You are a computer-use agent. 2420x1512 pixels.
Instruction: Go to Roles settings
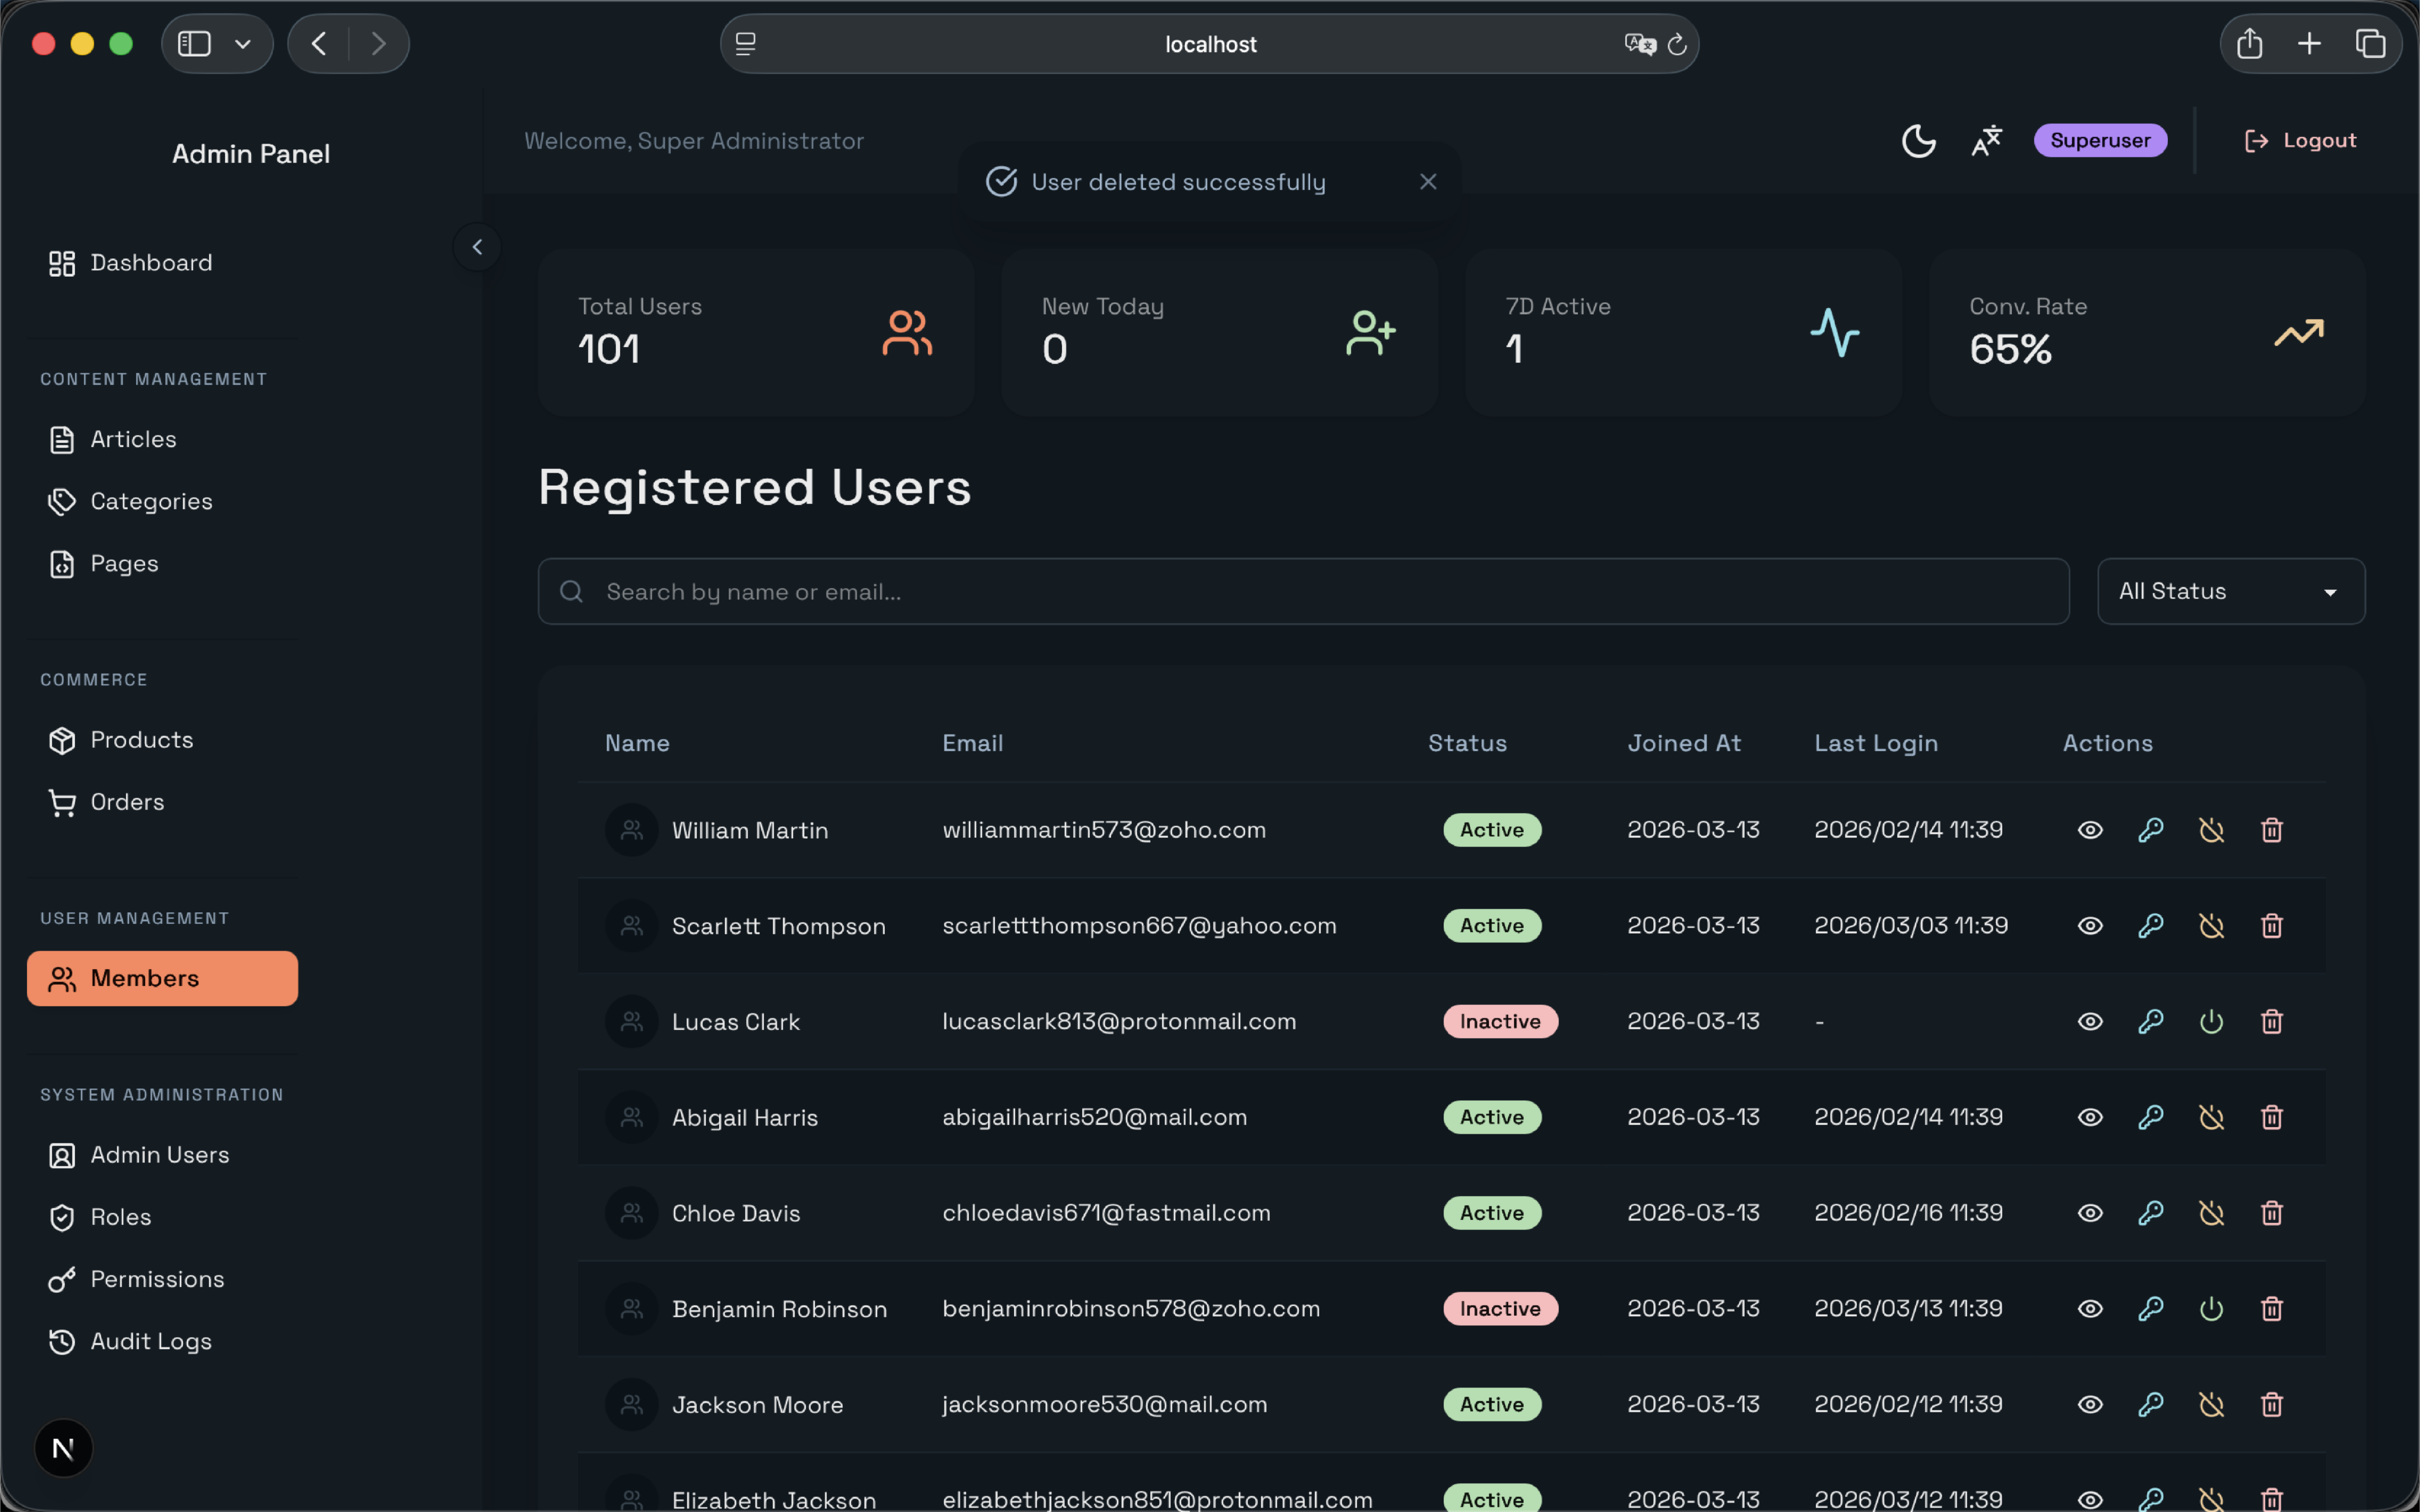(x=162, y=1217)
